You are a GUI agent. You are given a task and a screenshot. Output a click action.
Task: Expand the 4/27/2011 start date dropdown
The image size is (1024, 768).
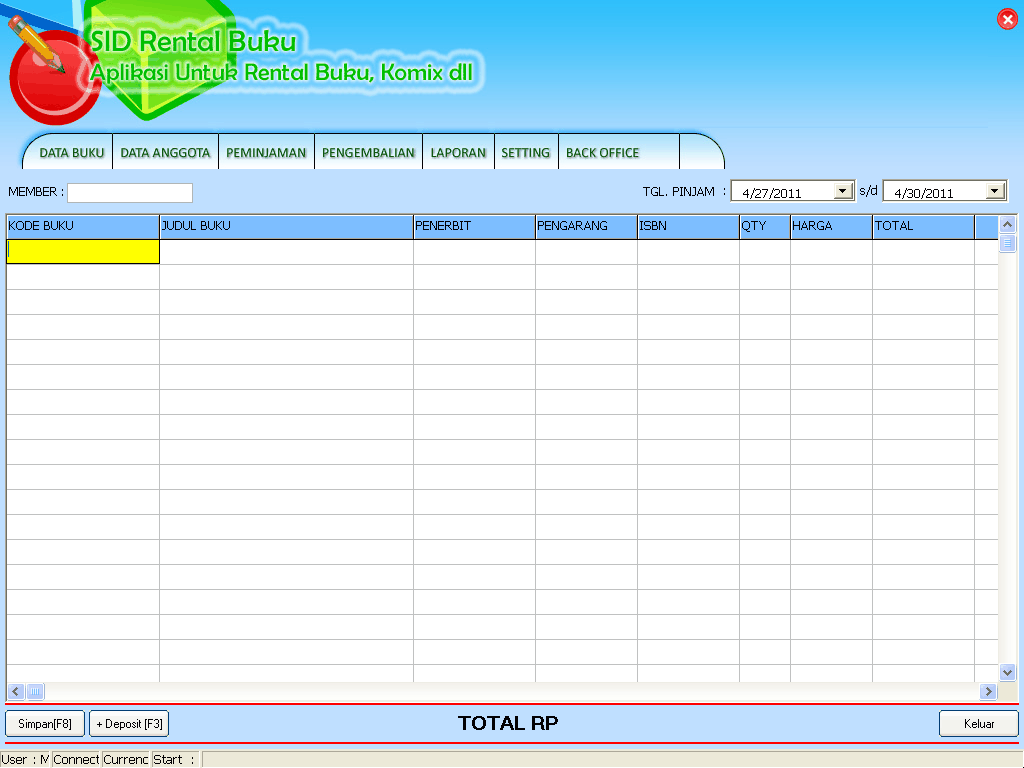coord(843,191)
